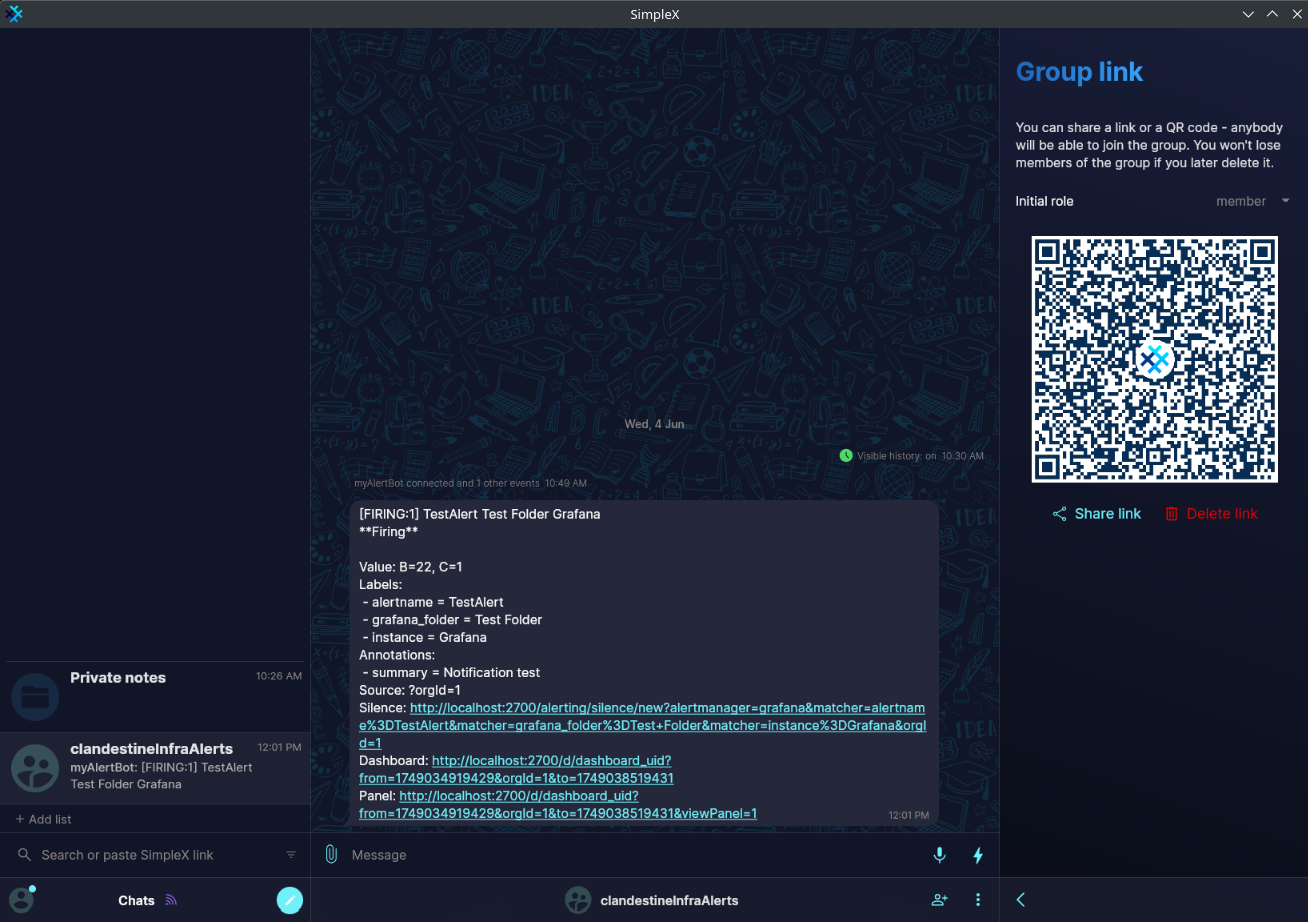Click the trash icon next to Delete link
The width and height of the screenshot is (1308, 922).
click(1172, 514)
